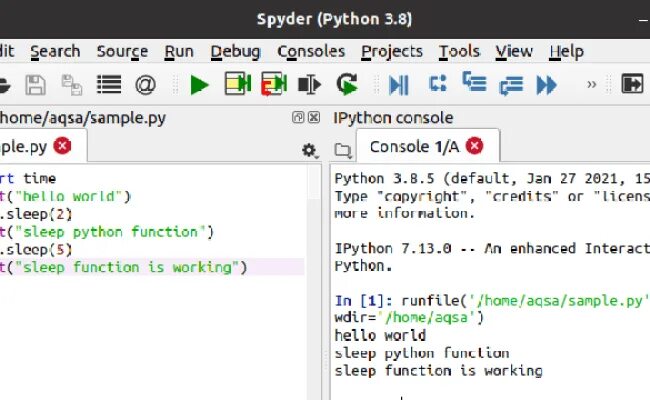
Task: Click the maximize current pane icon
Action: [x=632, y=84]
